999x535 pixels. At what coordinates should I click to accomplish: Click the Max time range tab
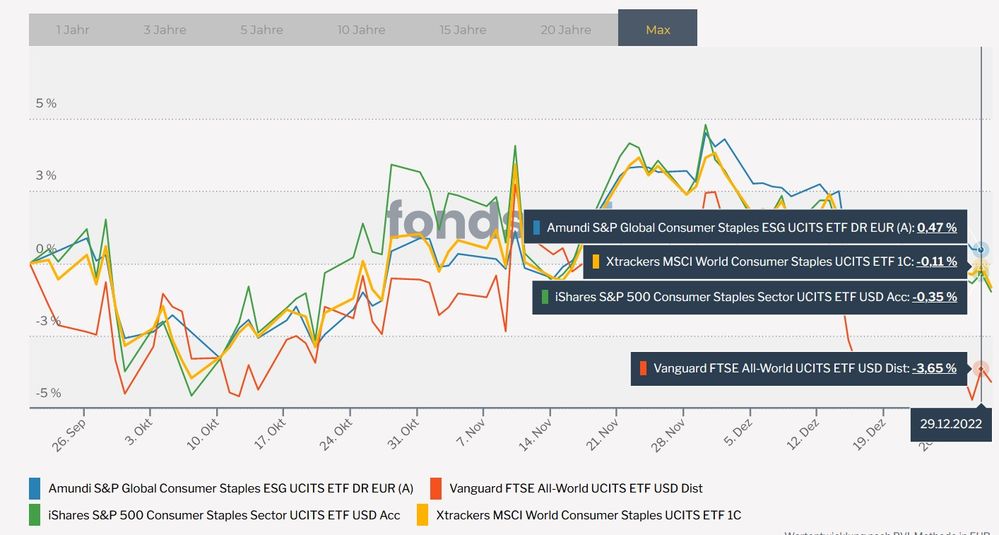point(658,30)
